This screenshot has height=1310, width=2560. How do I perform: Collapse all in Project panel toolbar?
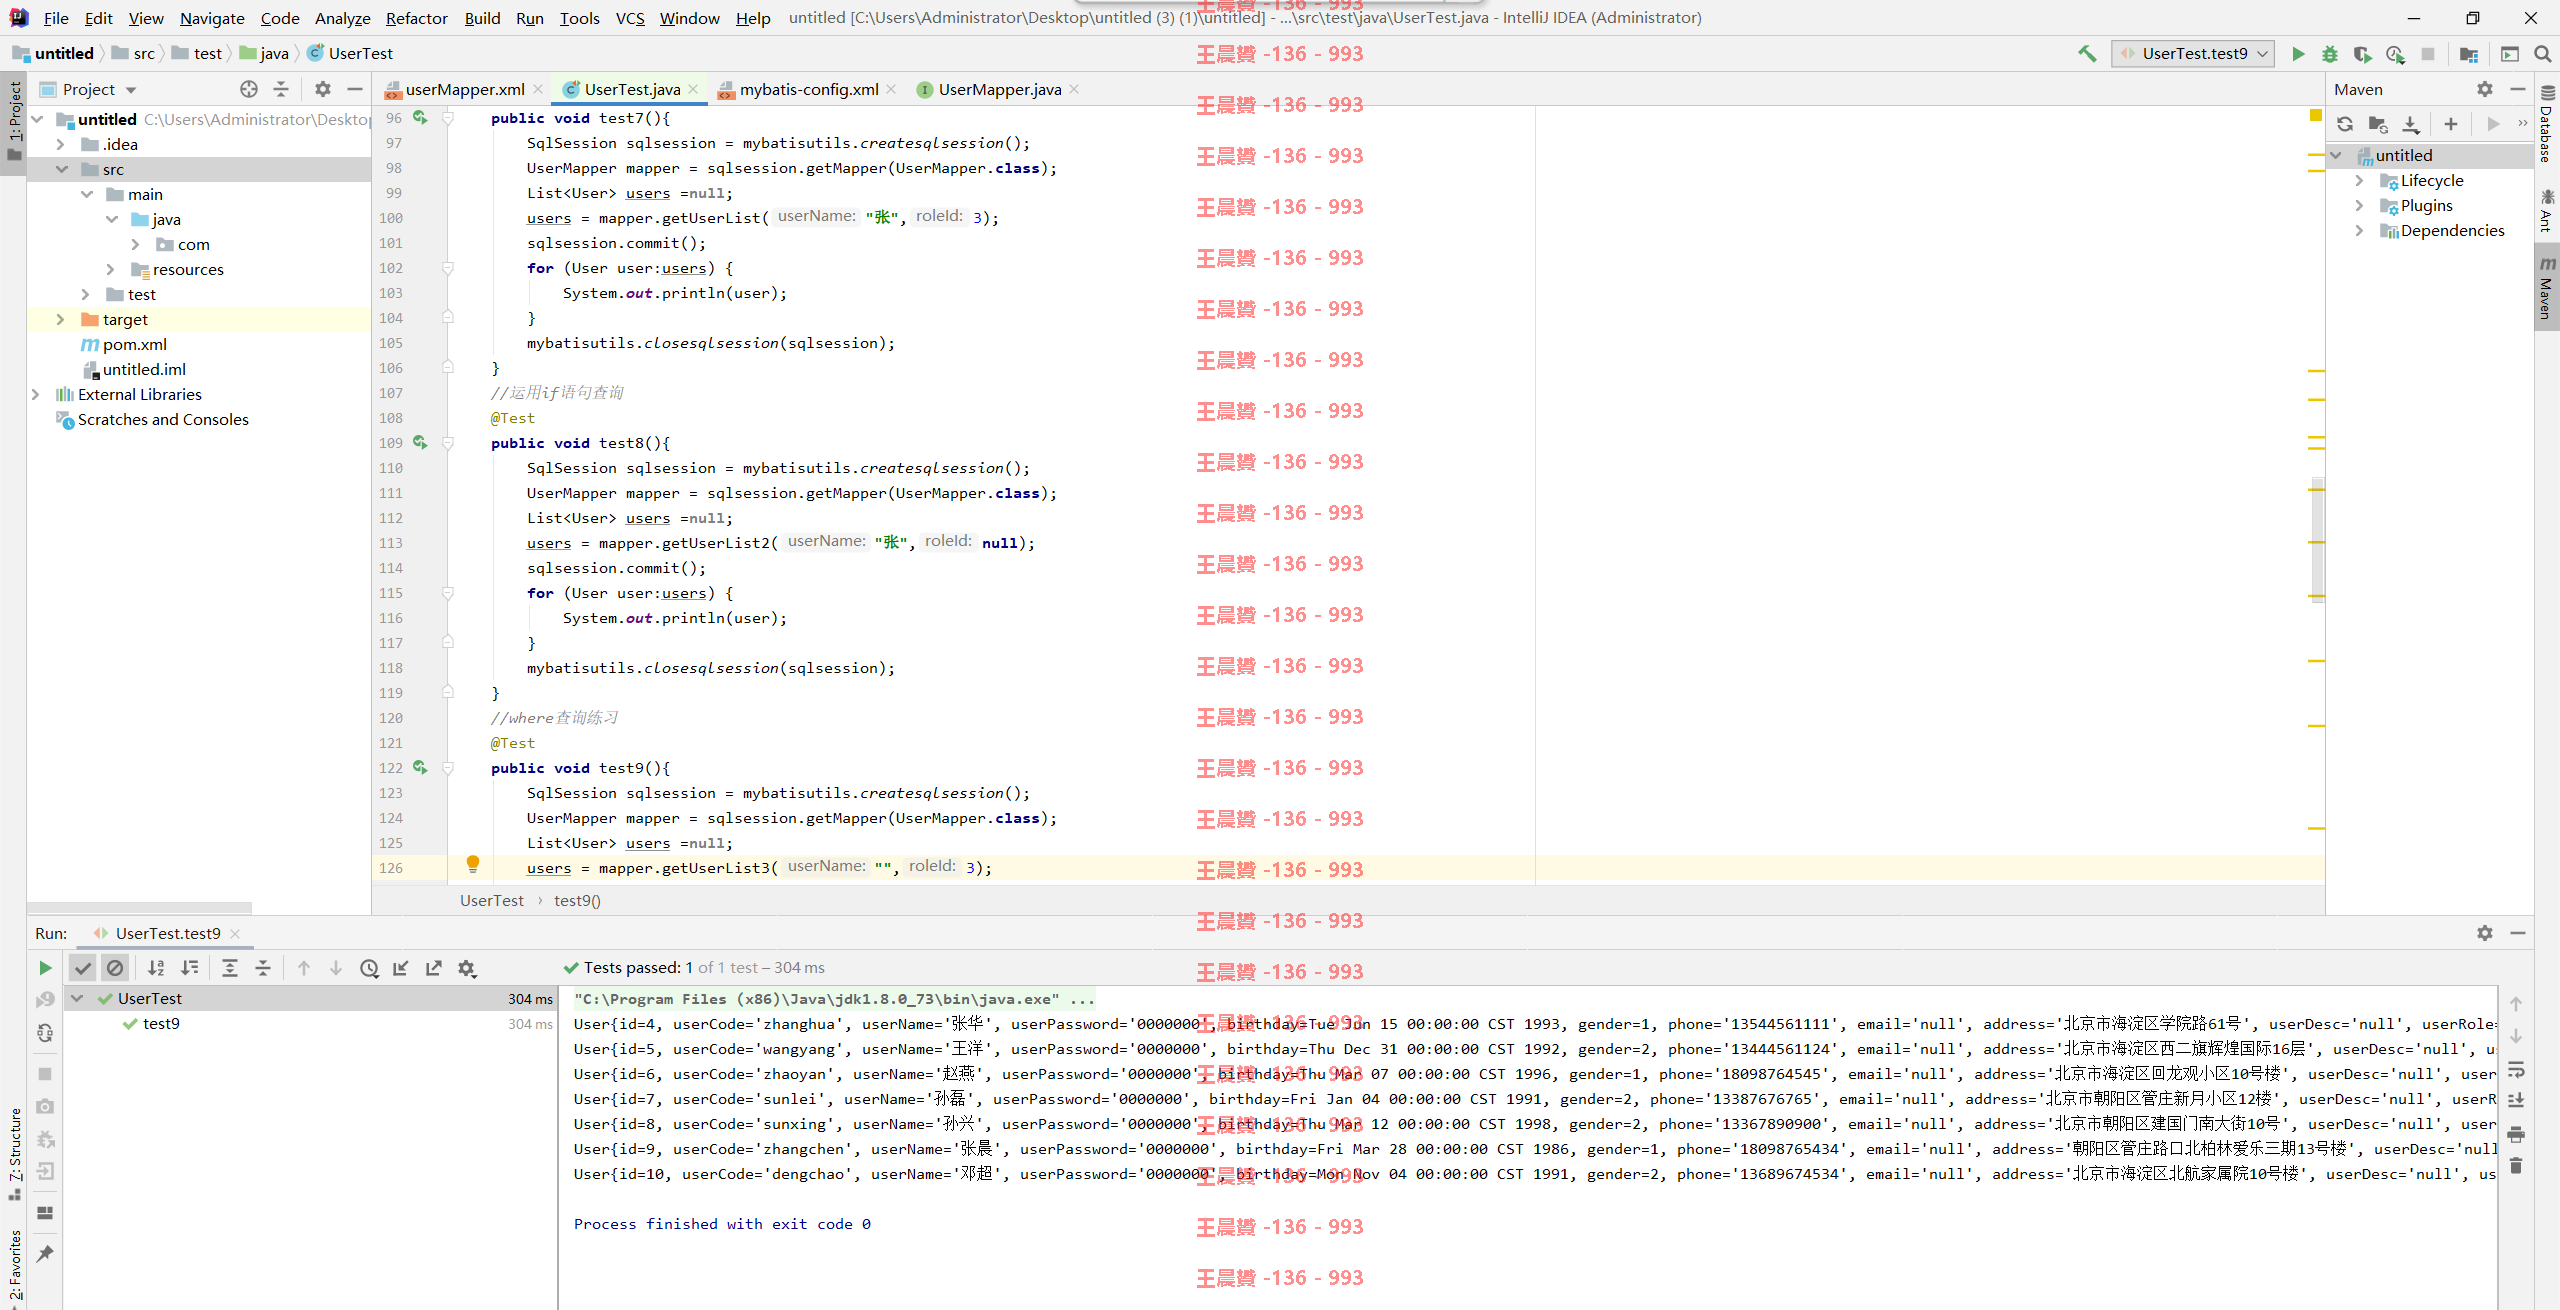(281, 89)
